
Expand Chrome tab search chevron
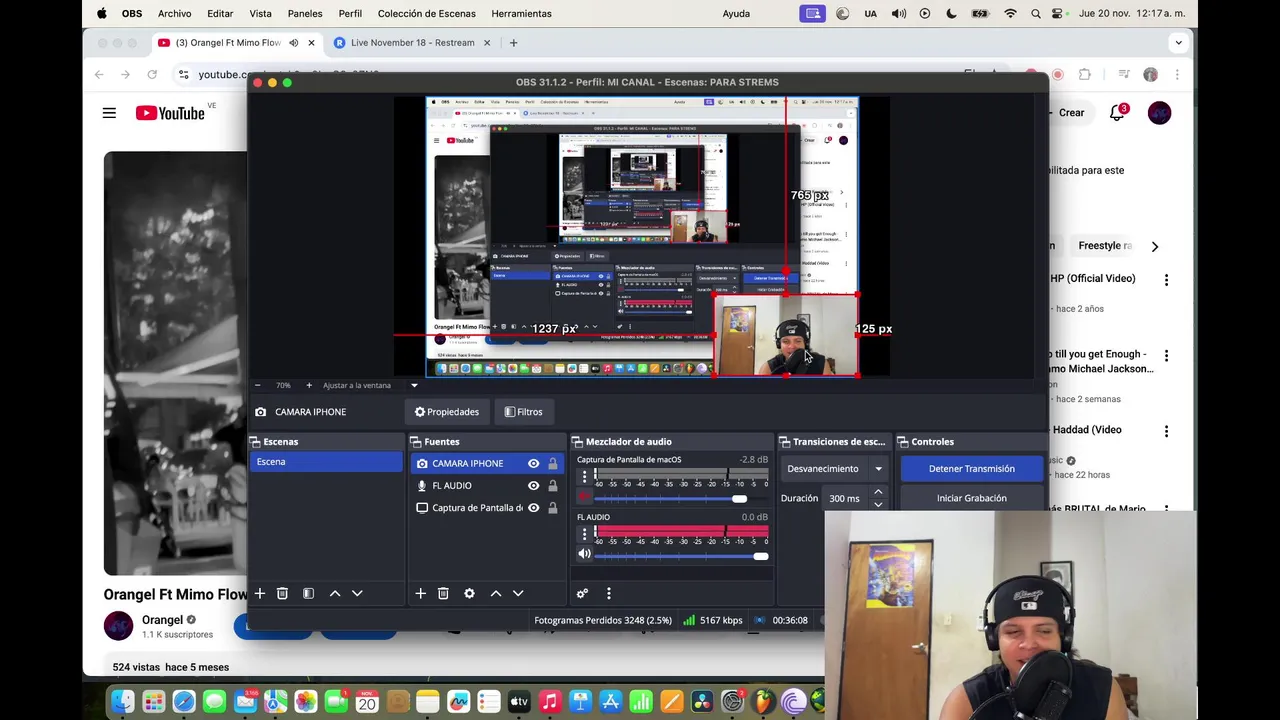pos(1178,43)
